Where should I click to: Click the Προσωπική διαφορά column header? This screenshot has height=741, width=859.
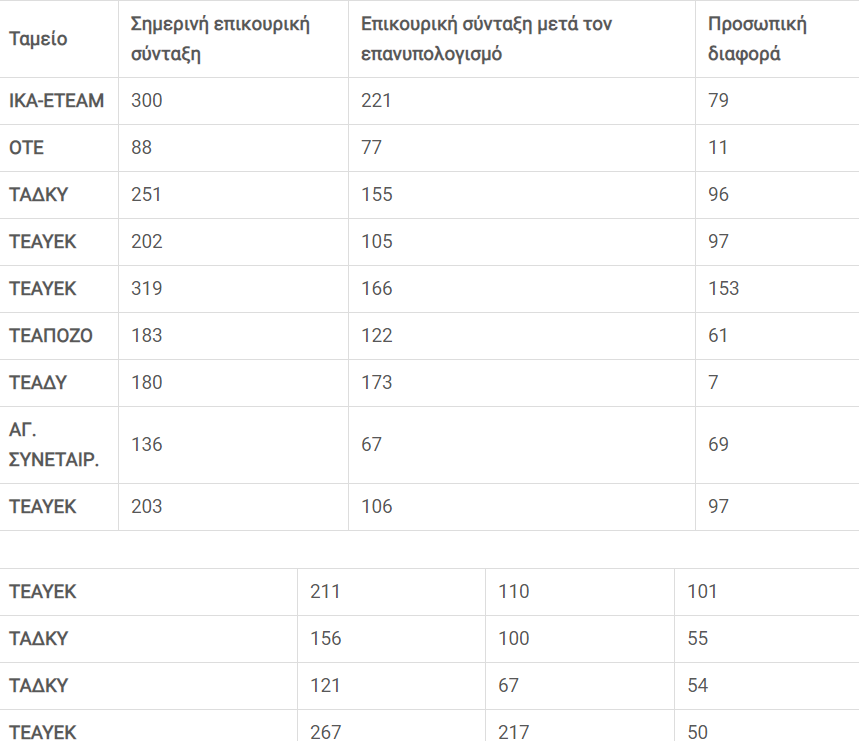pyautogui.click(x=757, y=39)
